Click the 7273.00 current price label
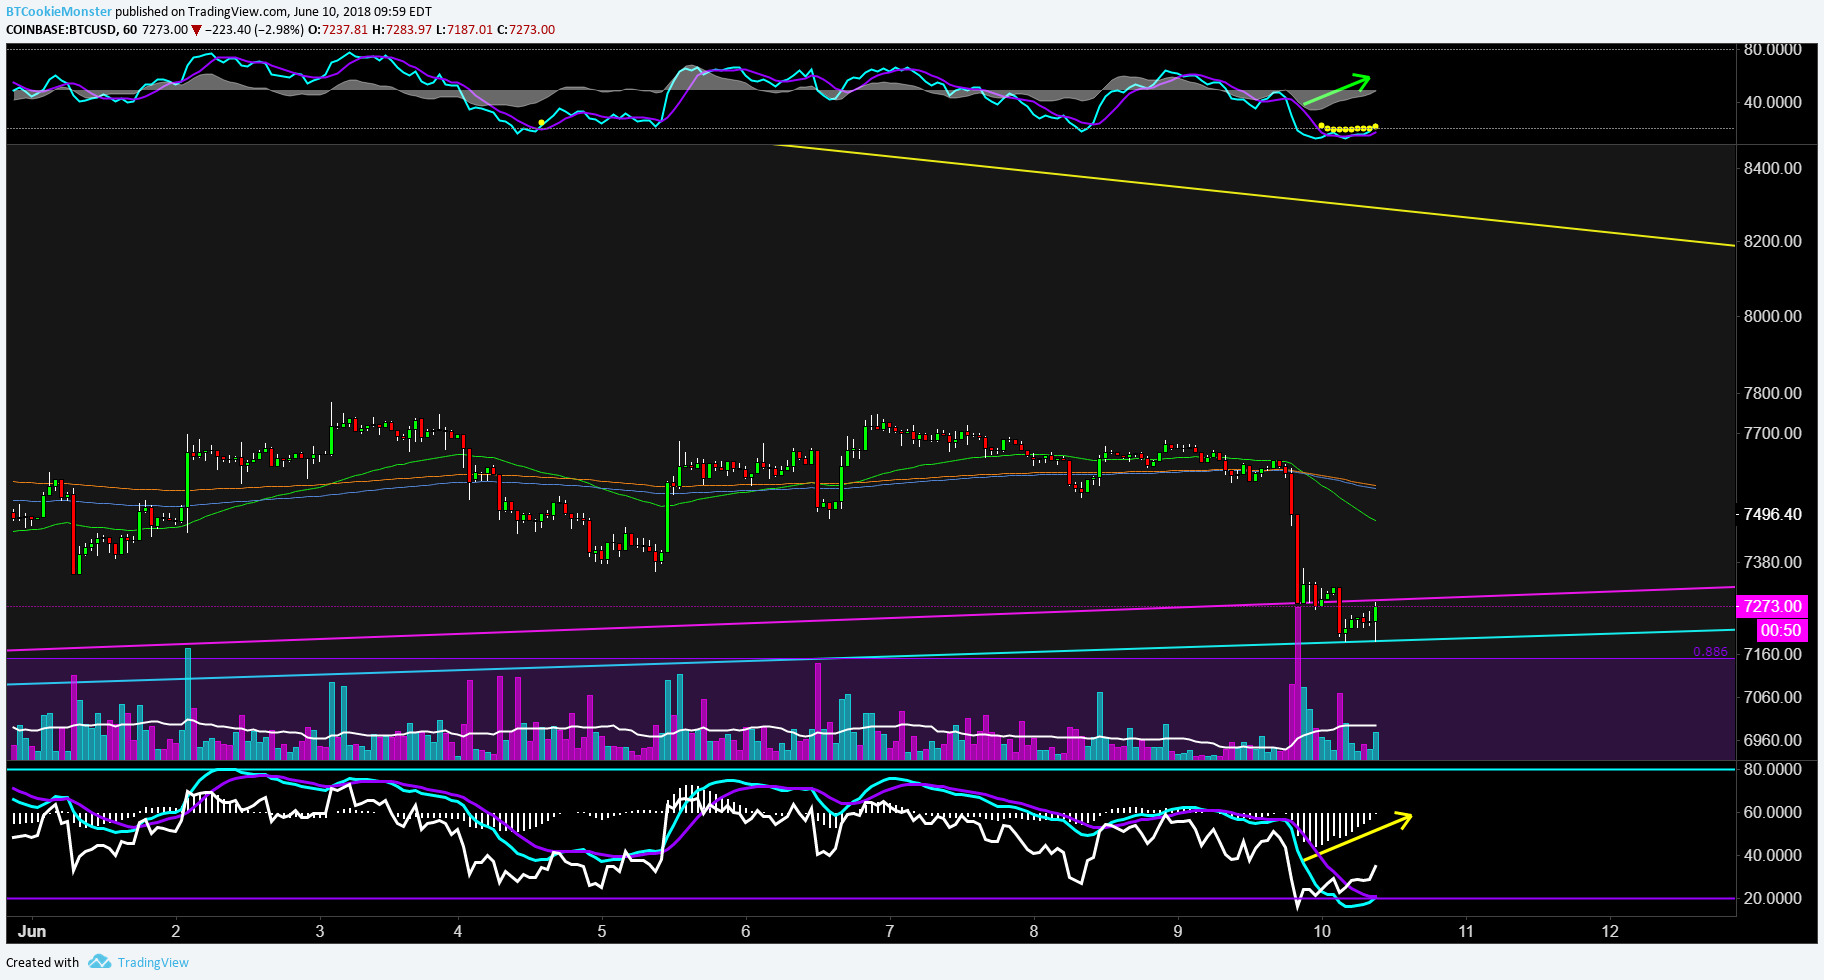 1773,606
